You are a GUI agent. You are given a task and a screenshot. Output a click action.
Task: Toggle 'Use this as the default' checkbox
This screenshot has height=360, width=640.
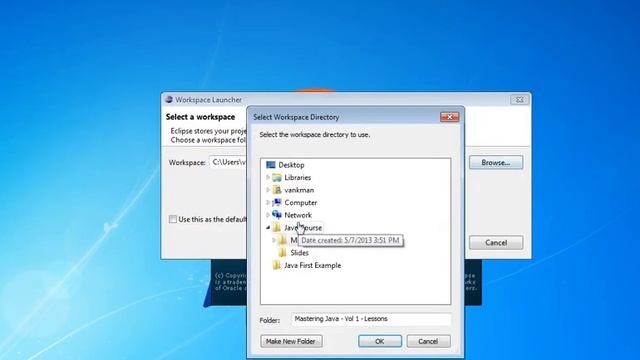tap(173, 220)
